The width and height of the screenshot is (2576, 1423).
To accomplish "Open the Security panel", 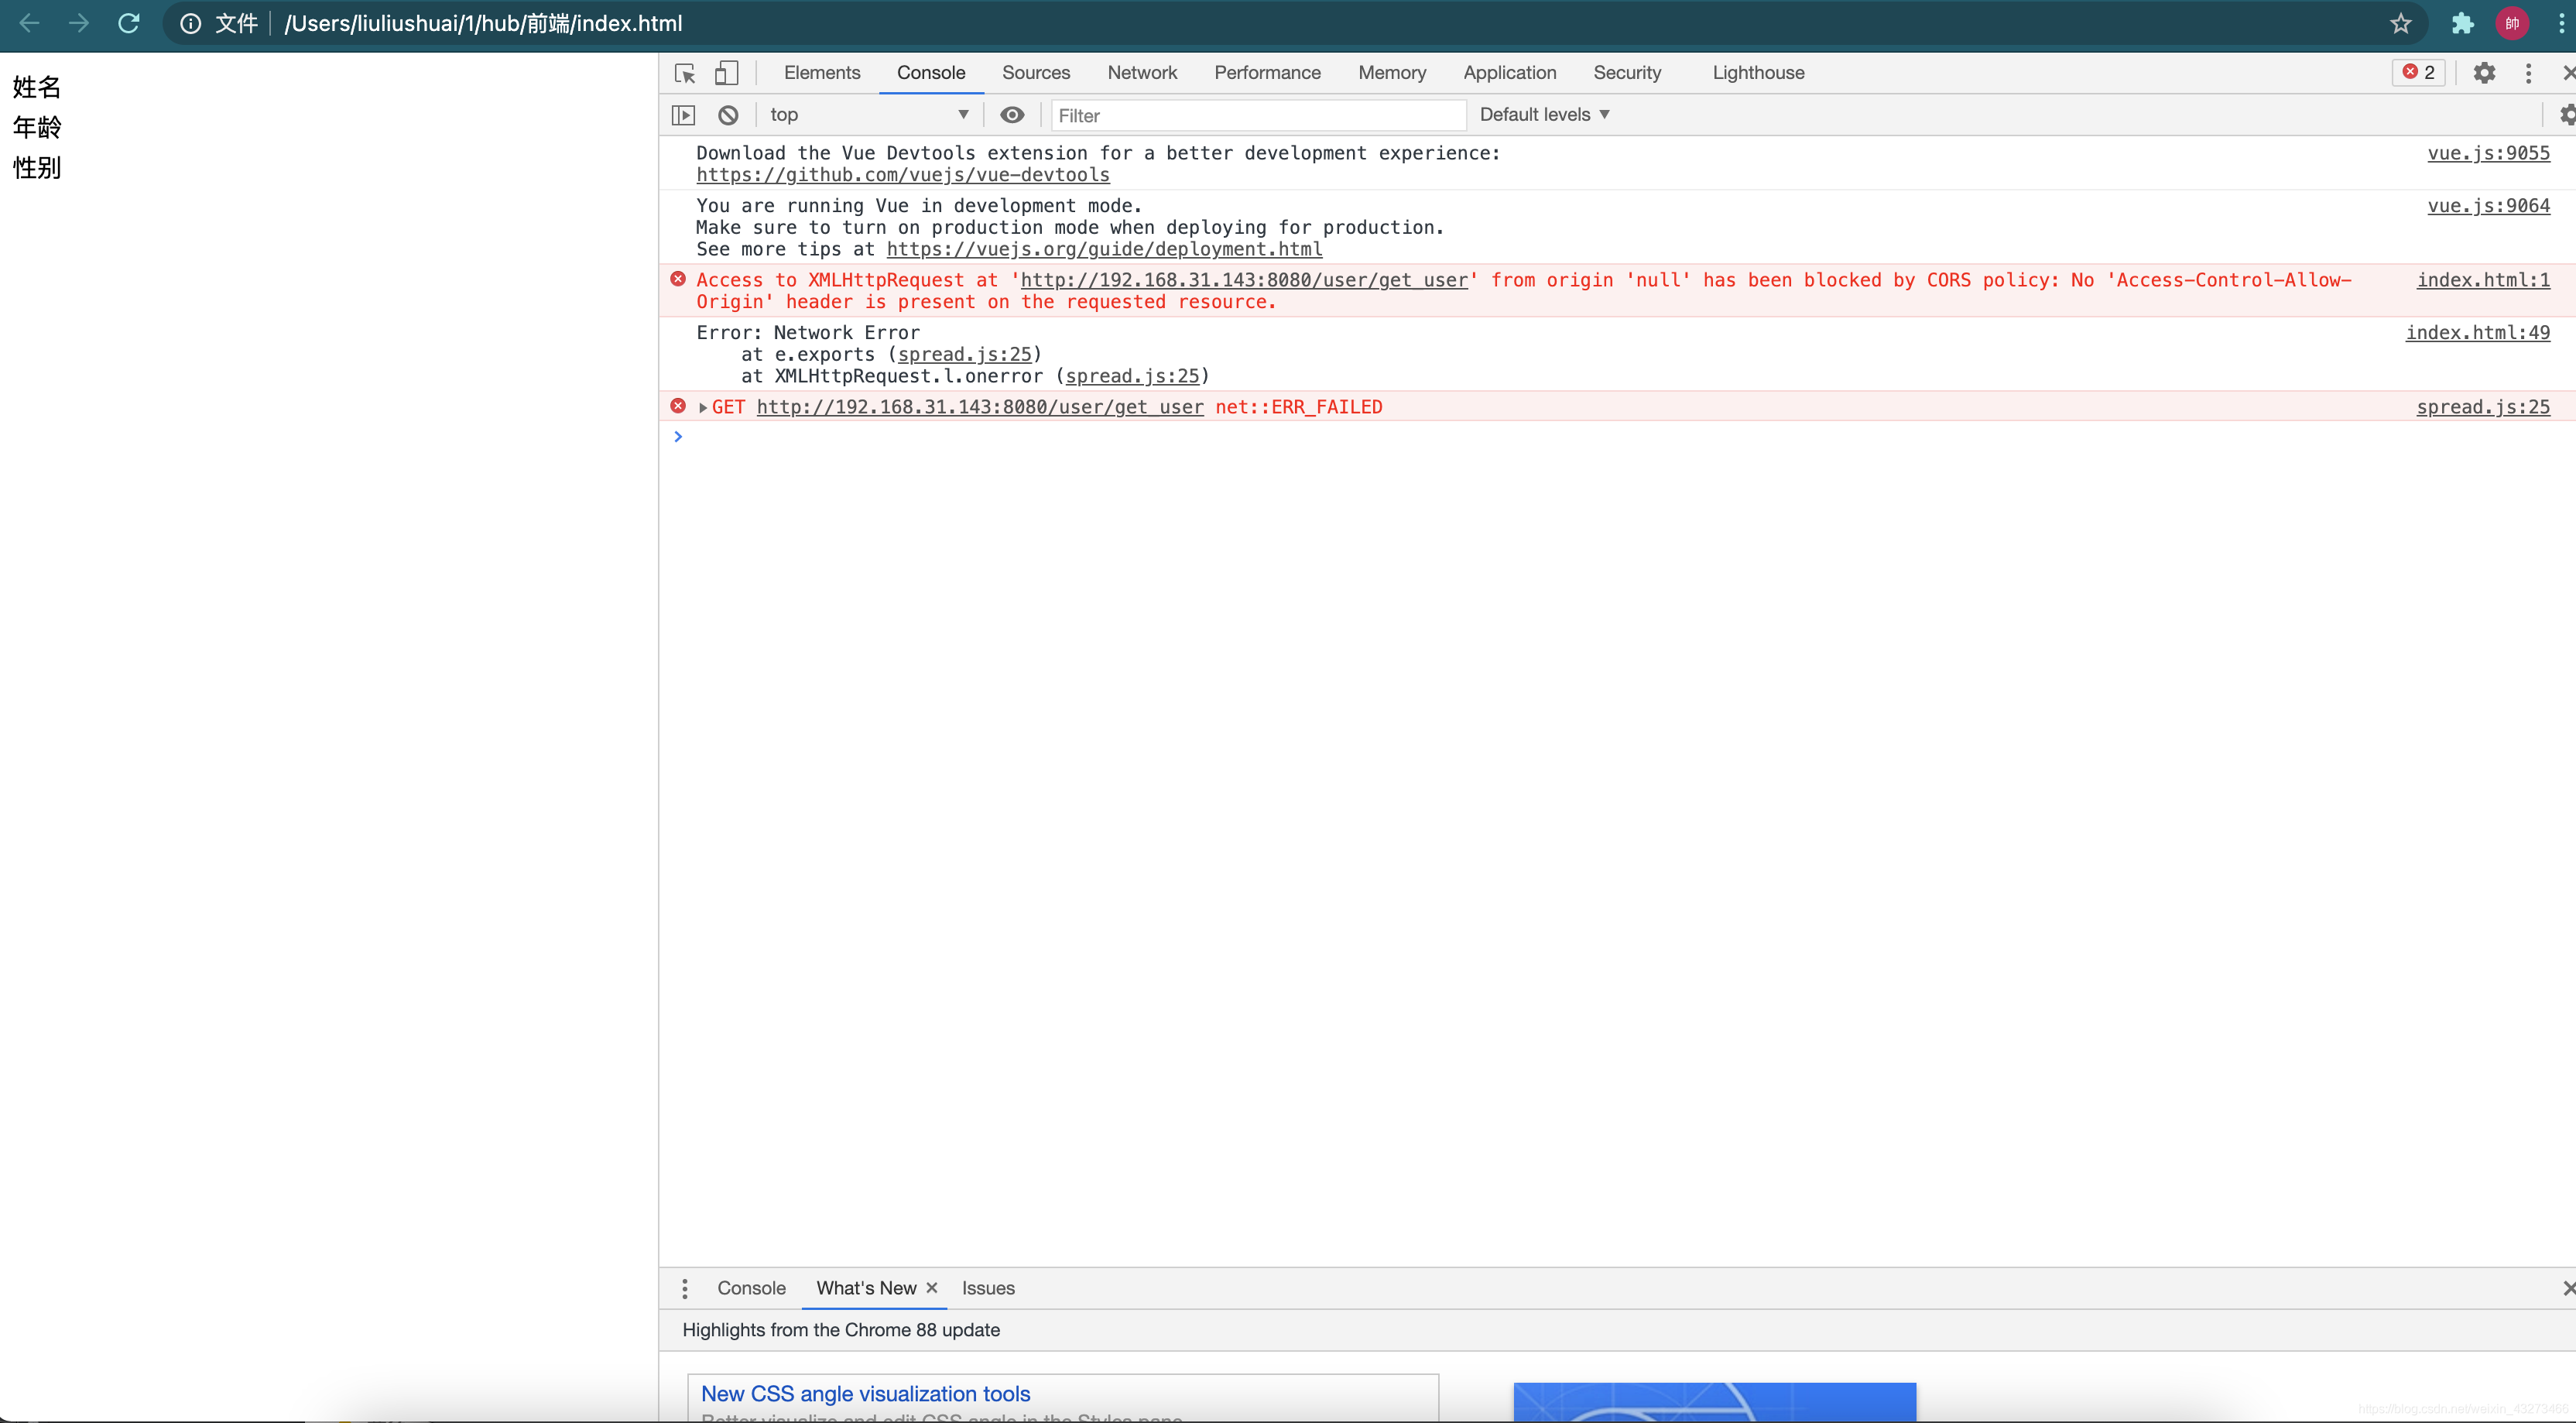I will (1627, 72).
